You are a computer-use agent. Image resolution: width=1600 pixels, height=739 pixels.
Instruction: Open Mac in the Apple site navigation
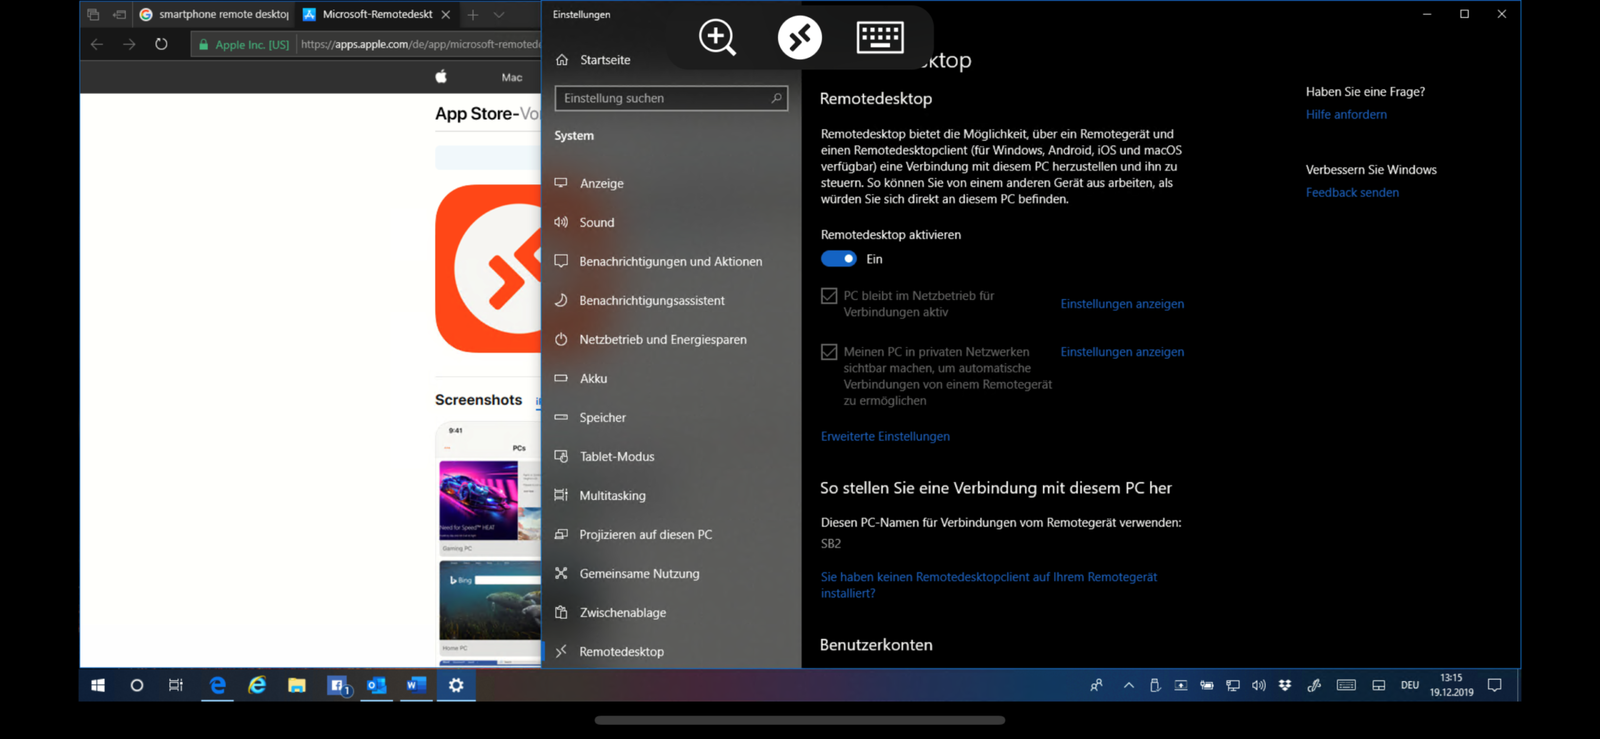coord(512,77)
